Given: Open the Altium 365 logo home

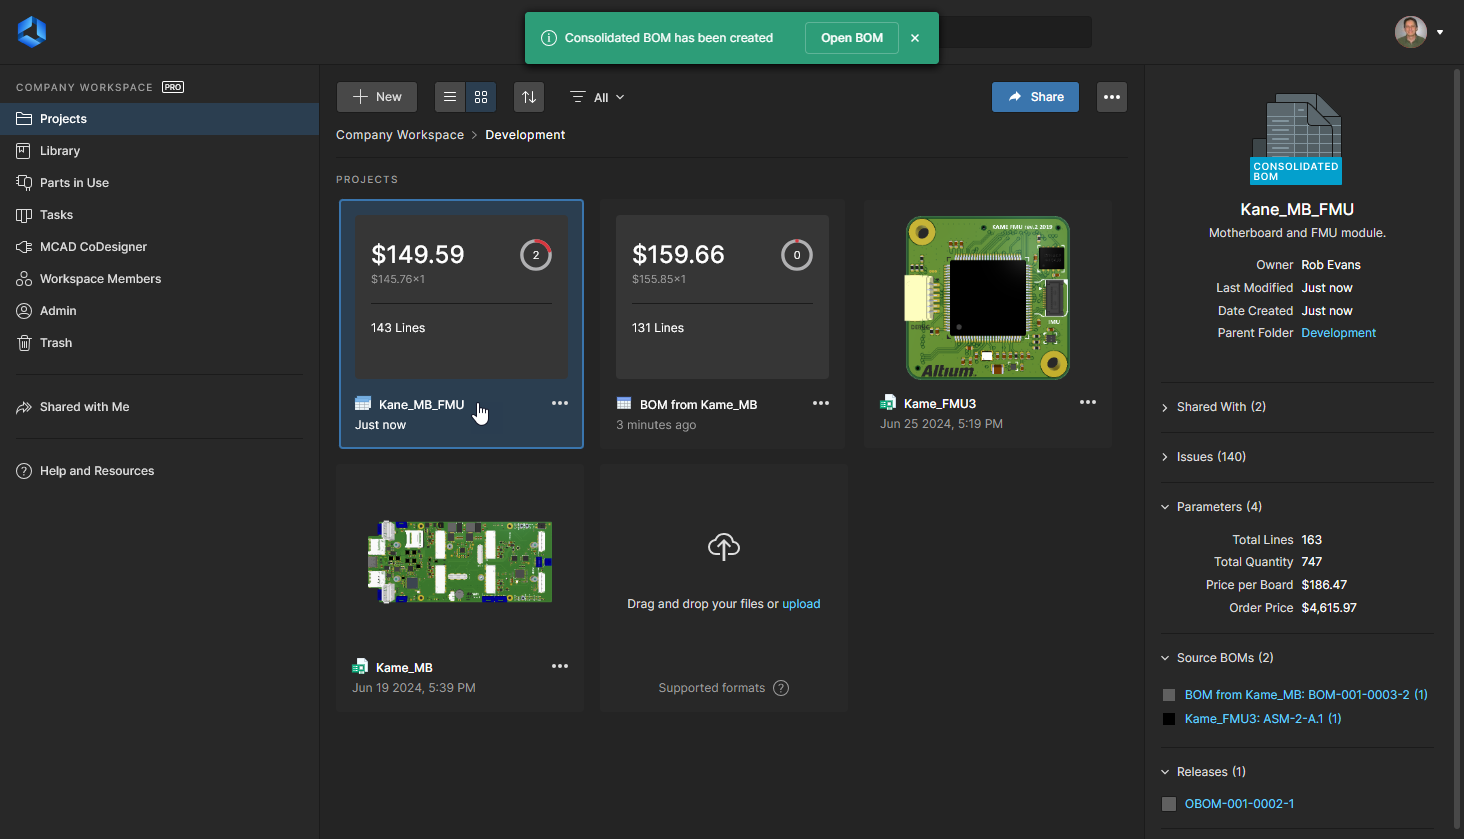Looking at the screenshot, I should [x=32, y=32].
